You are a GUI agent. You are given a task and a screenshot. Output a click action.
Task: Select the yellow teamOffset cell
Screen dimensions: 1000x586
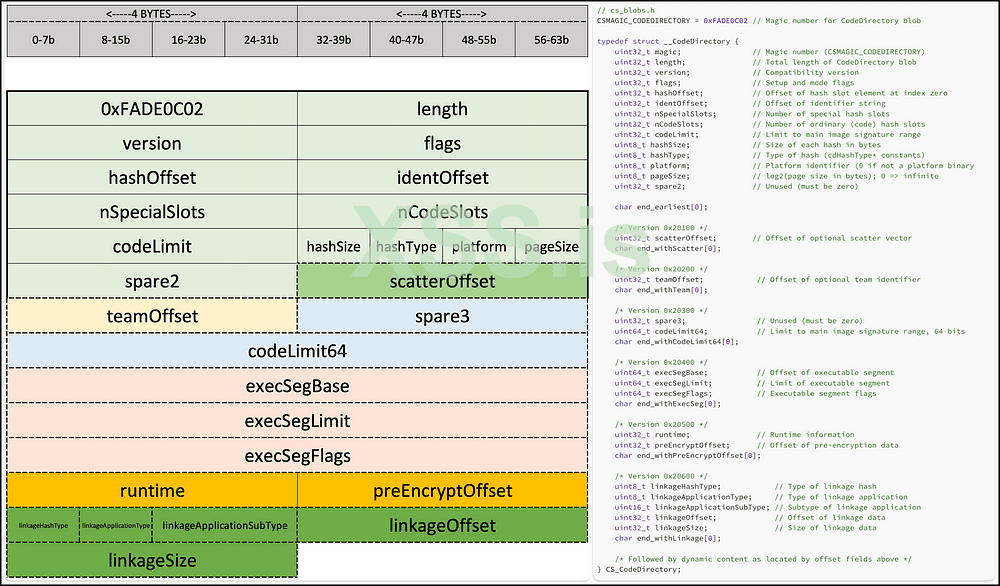pos(152,316)
